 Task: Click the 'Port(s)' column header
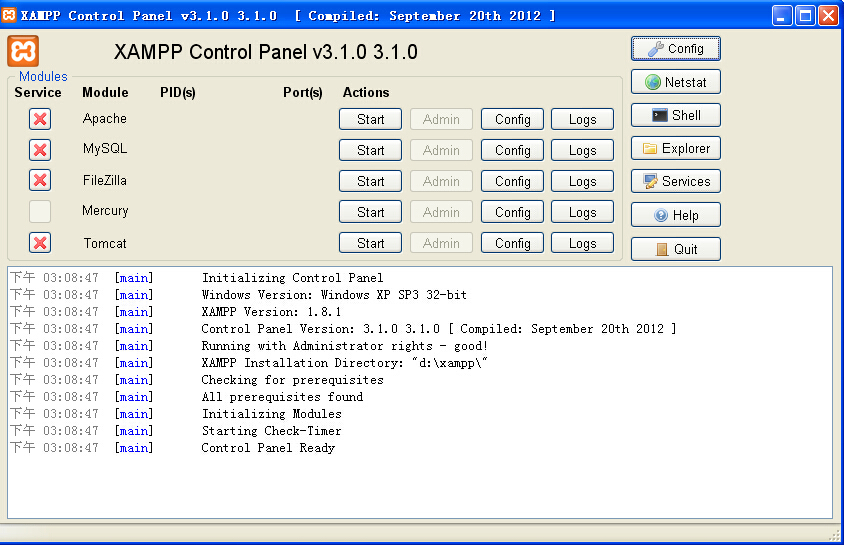(303, 93)
